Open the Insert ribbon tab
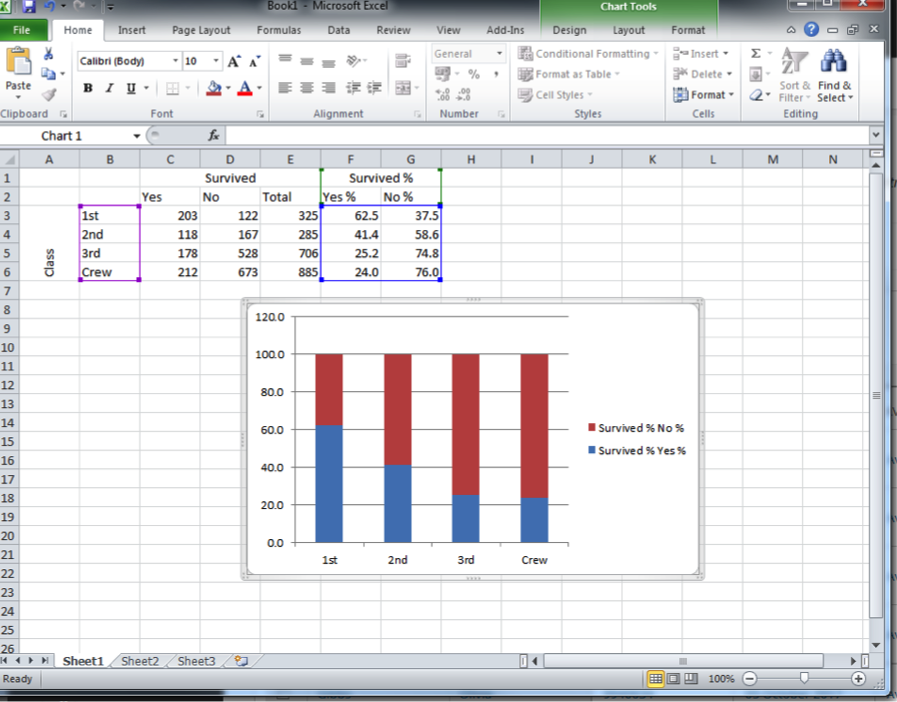This screenshot has width=897, height=702. click(x=131, y=30)
